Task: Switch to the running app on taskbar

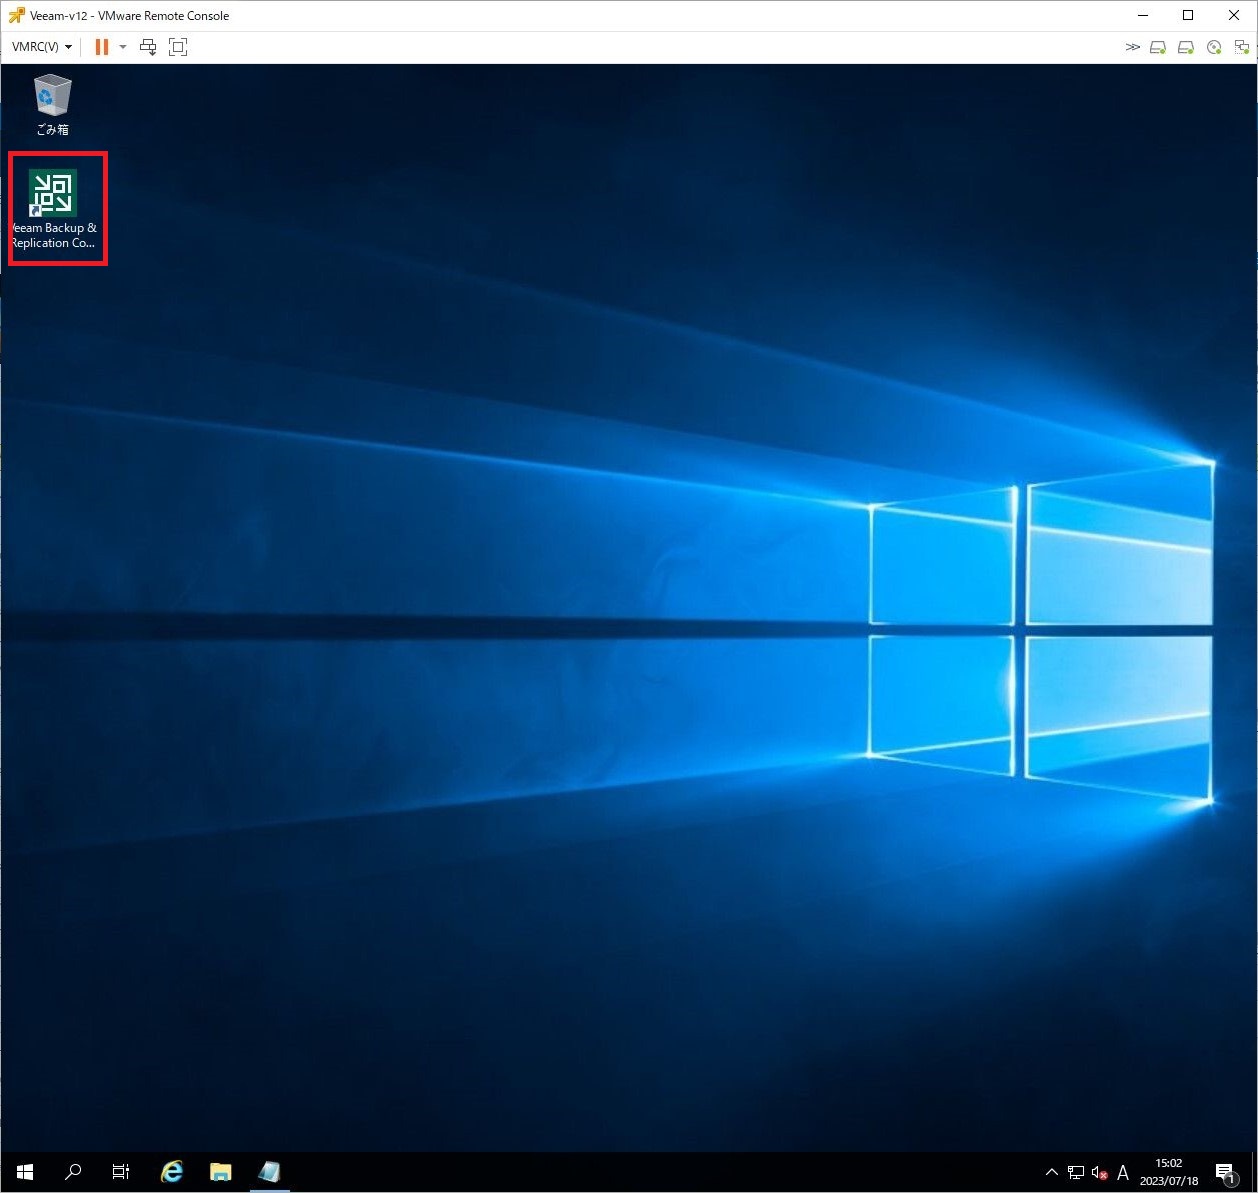Action: pyautogui.click(x=269, y=1172)
